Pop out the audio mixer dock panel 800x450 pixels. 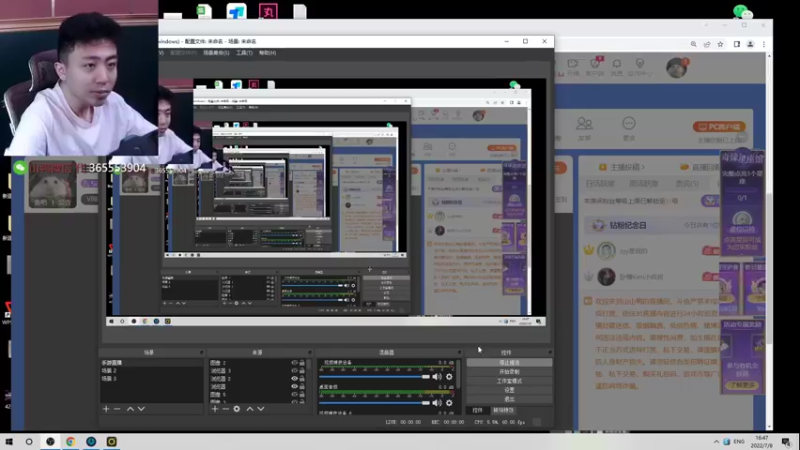[459, 353]
